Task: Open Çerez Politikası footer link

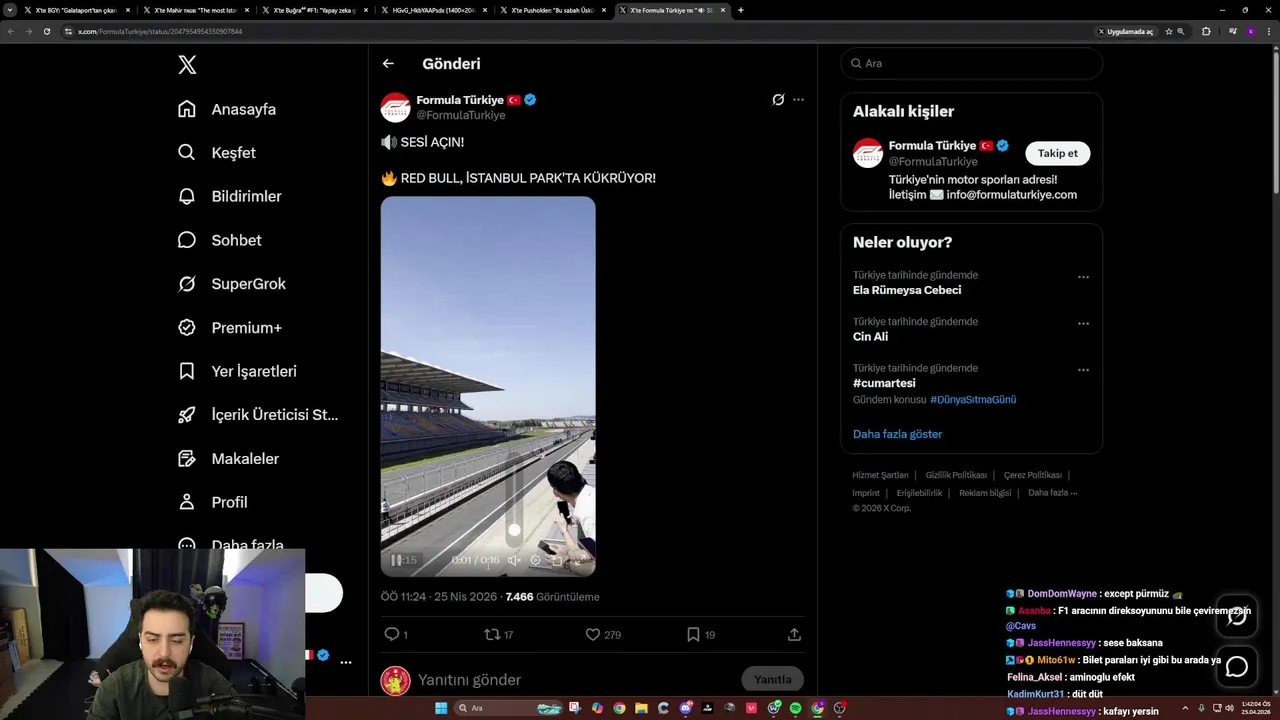Action: [1033, 475]
